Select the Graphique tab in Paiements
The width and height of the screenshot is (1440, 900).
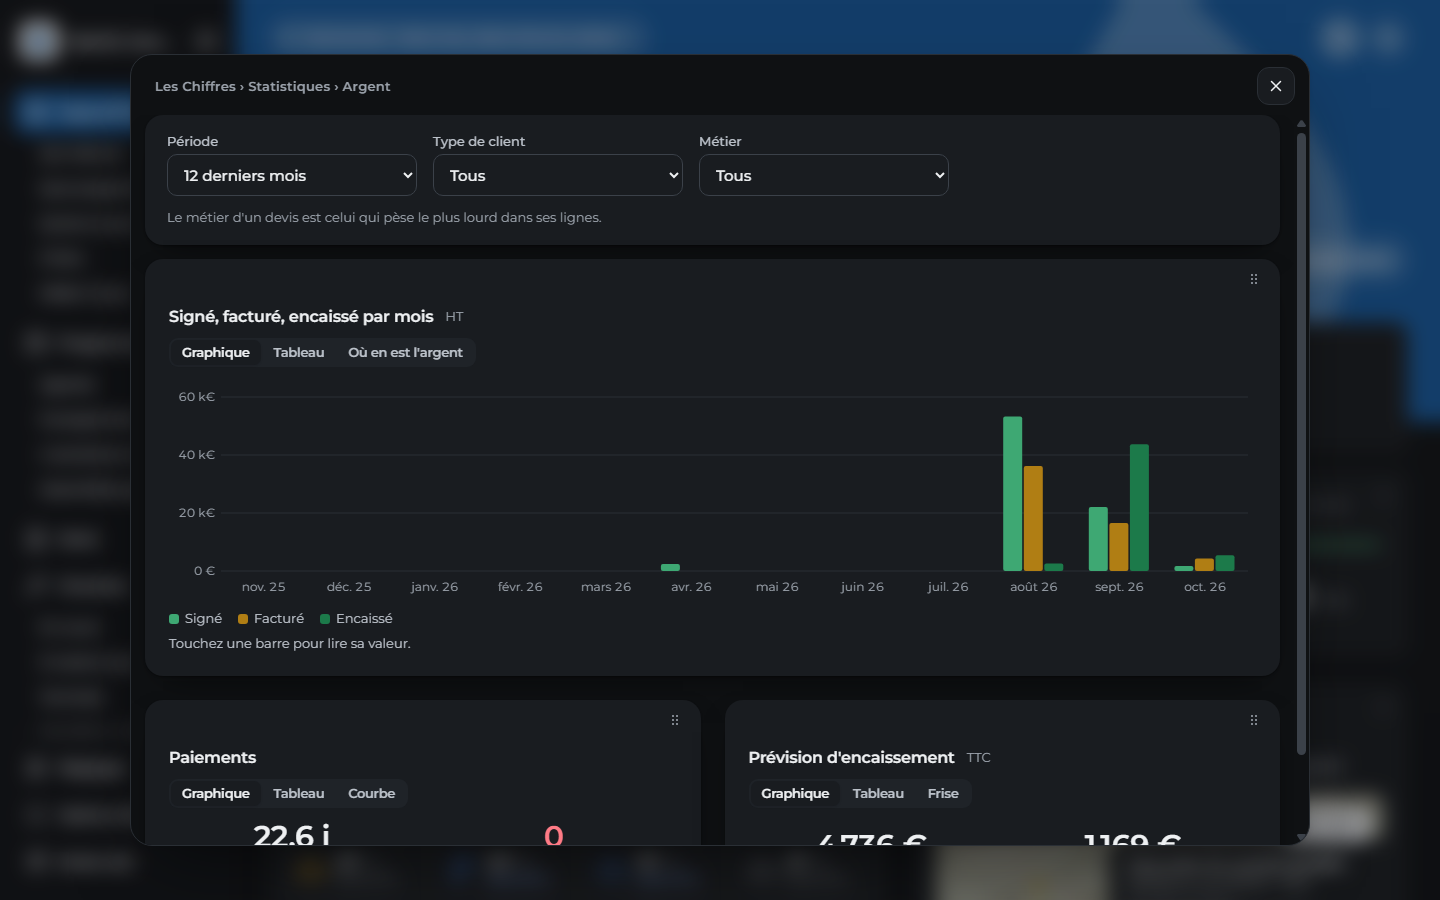[216, 793]
